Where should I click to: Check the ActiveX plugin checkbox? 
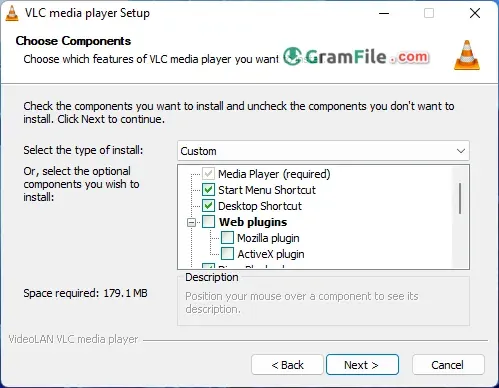click(x=227, y=254)
